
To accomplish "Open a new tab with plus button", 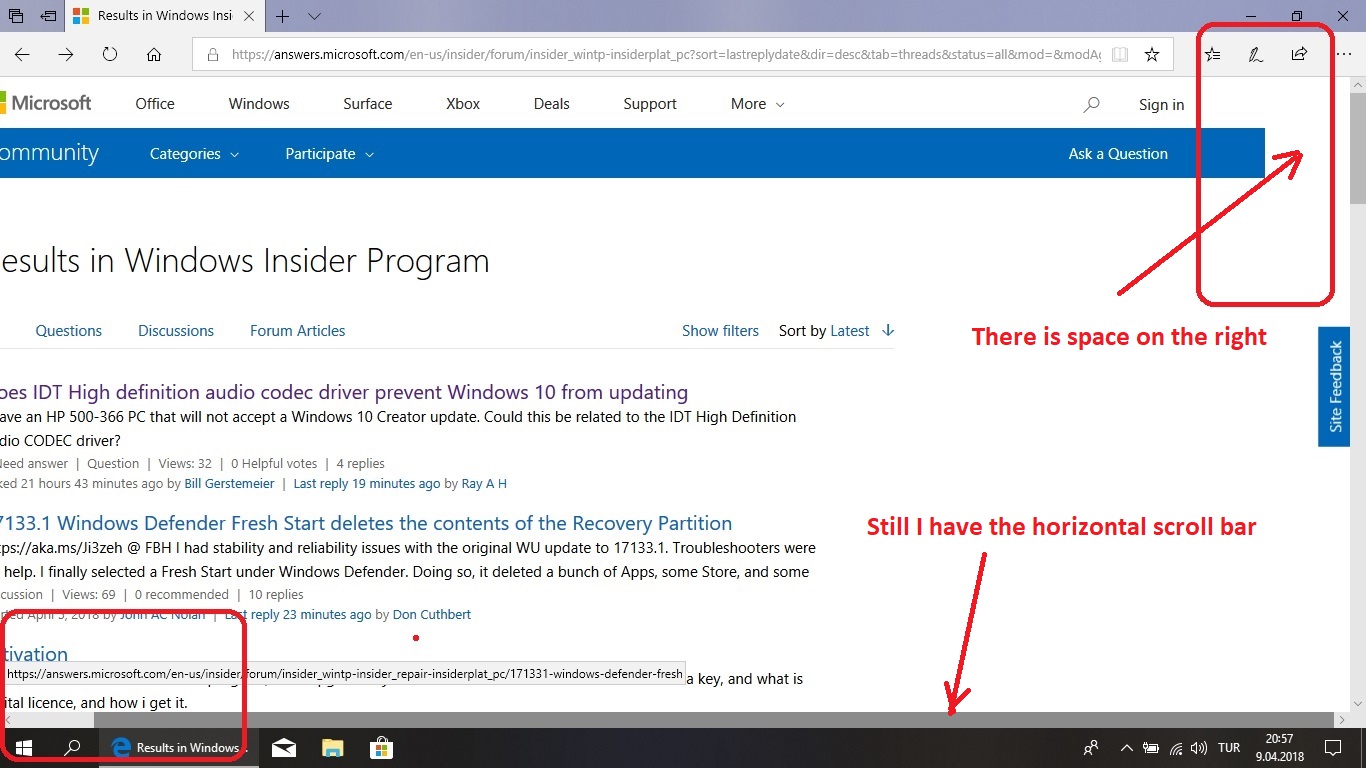I will (283, 16).
